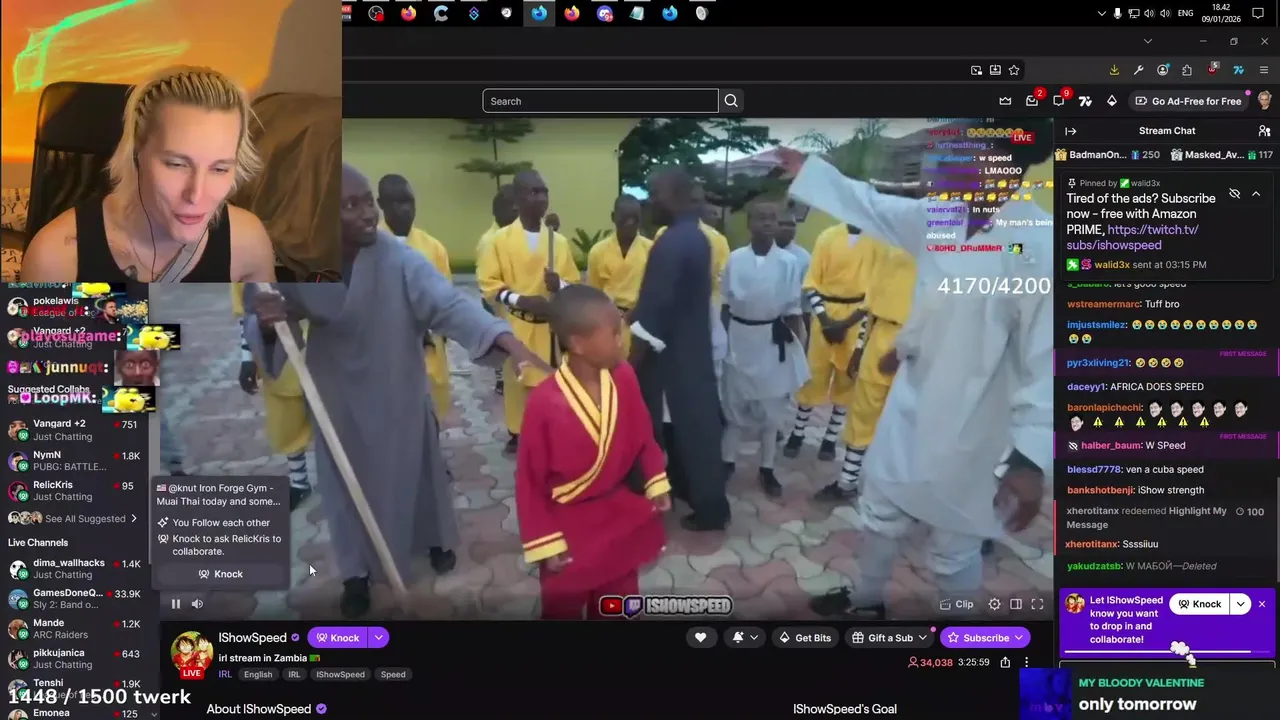The image size is (1280, 720).
Task: Open player settings gear
Action: coord(994,604)
